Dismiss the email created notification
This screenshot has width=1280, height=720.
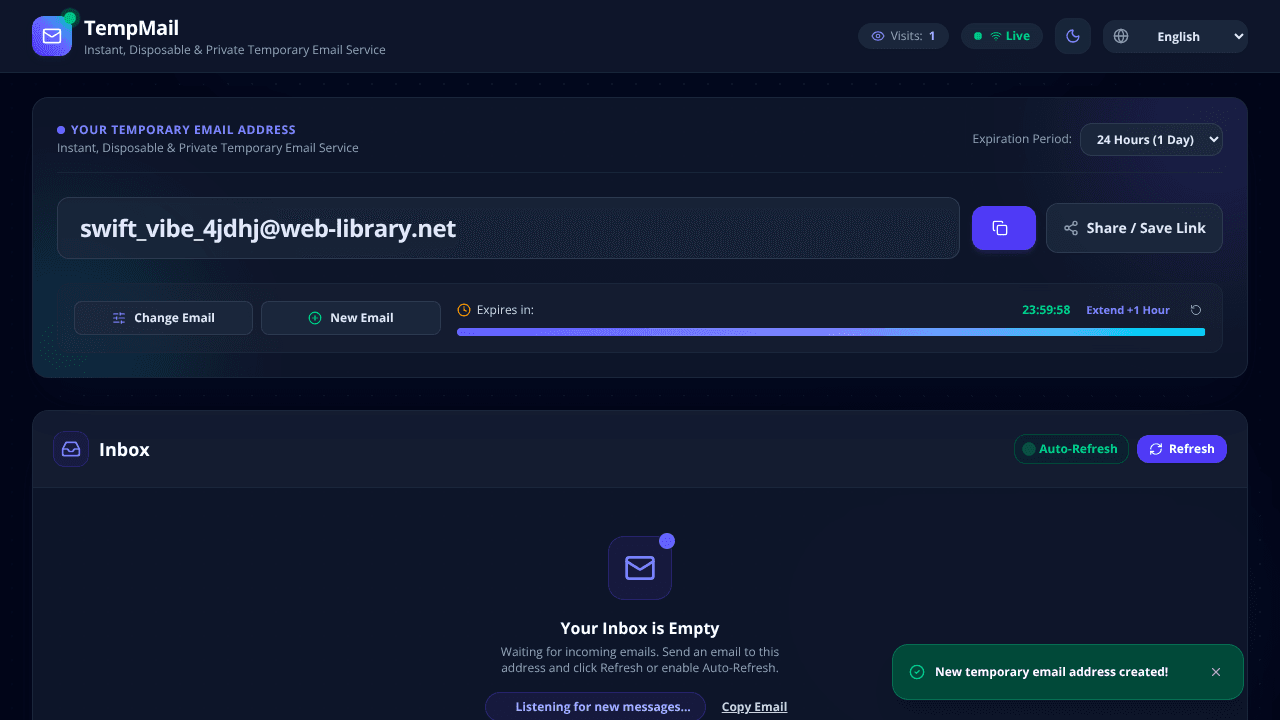point(1216,672)
